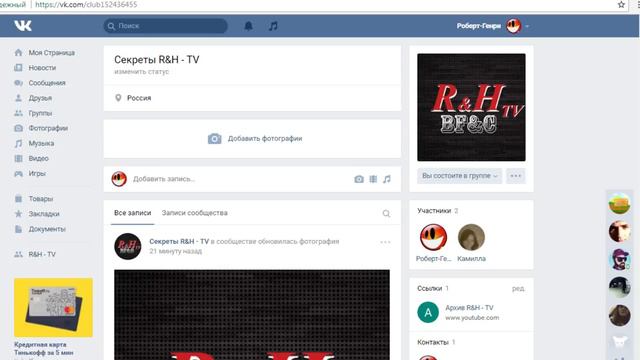Click the user avatar in top header
The width and height of the screenshot is (640, 360).
(x=513, y=26)
